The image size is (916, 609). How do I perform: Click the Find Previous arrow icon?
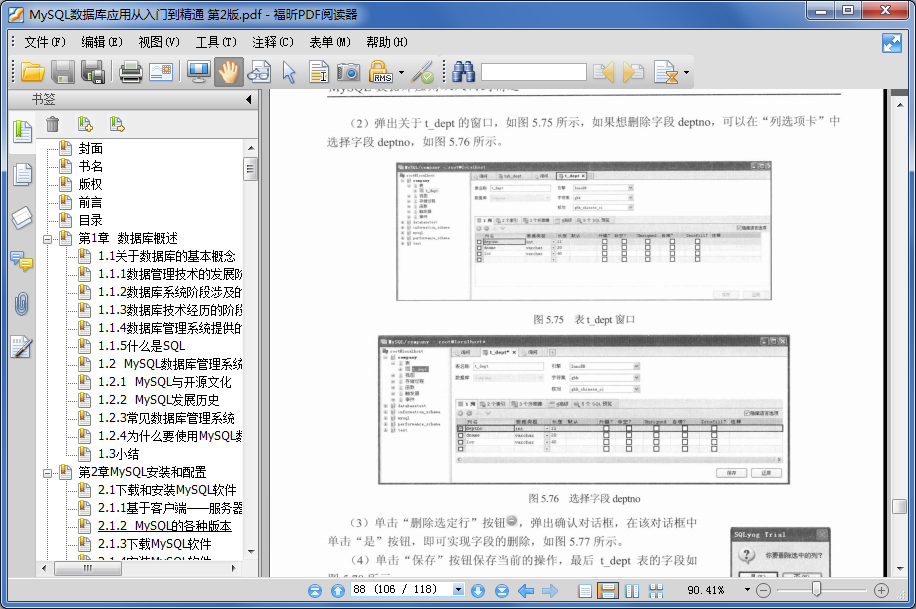click(x=603, y=72)
